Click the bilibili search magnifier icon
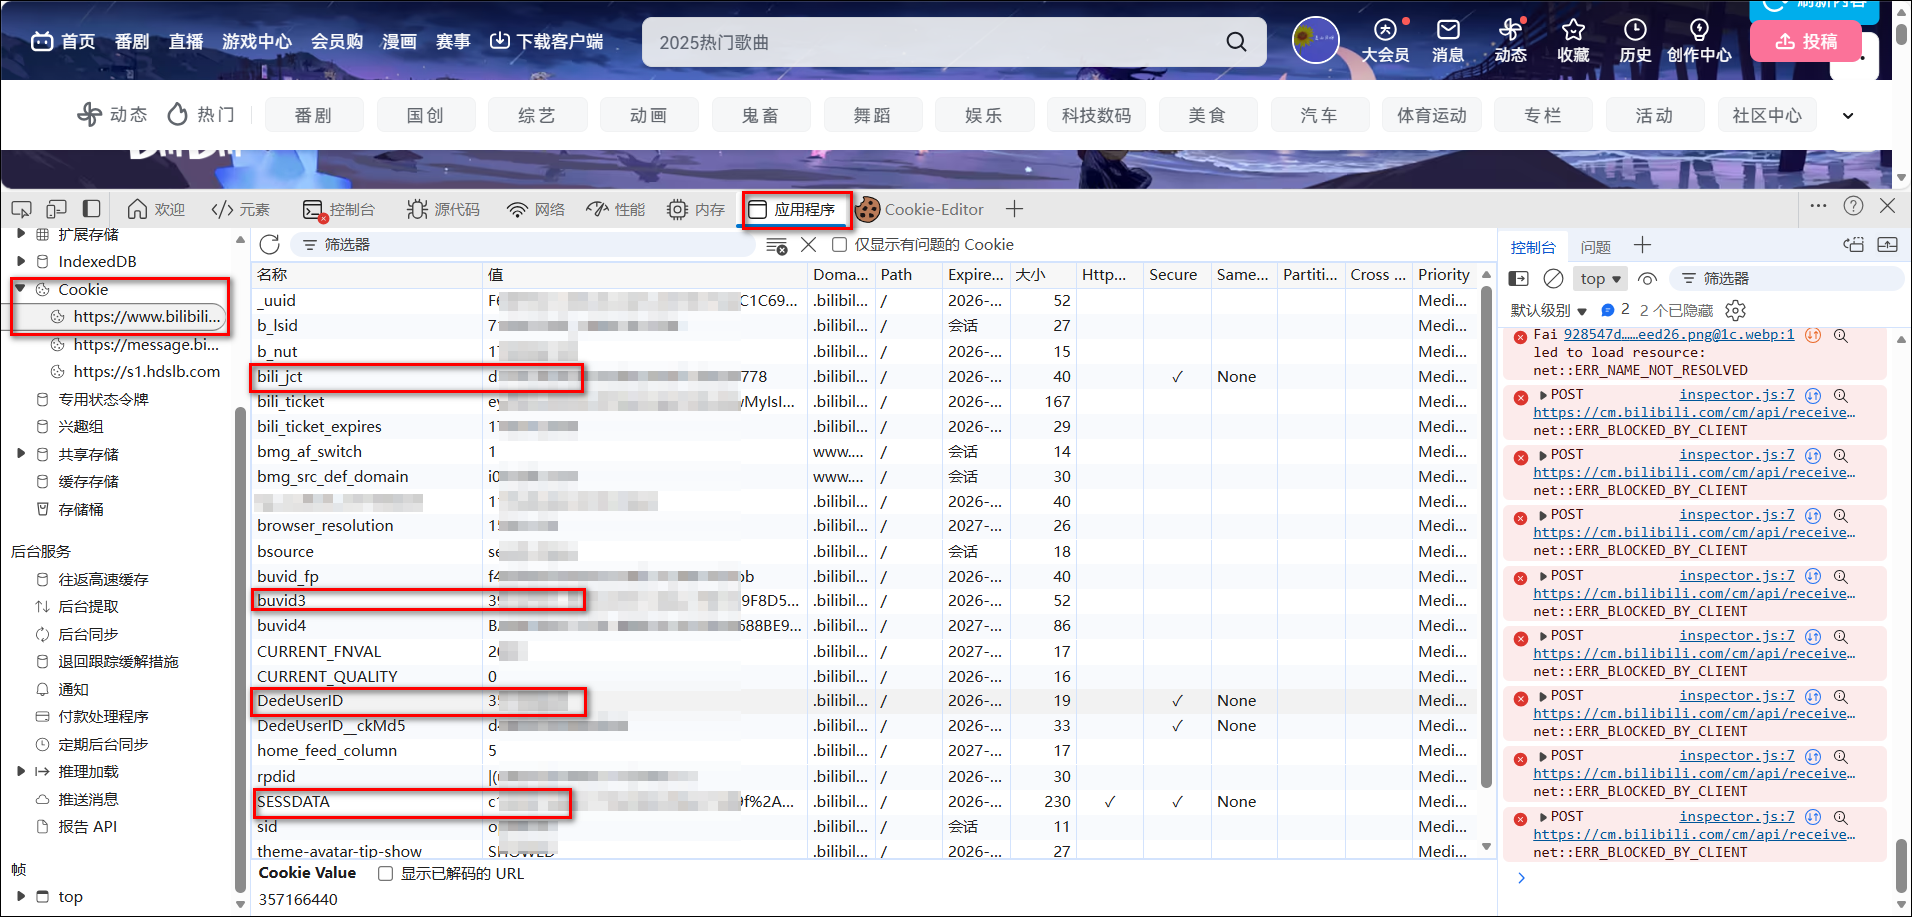Image resolution: width=1912 pixels, height=917 pixels. (1236, 42)
